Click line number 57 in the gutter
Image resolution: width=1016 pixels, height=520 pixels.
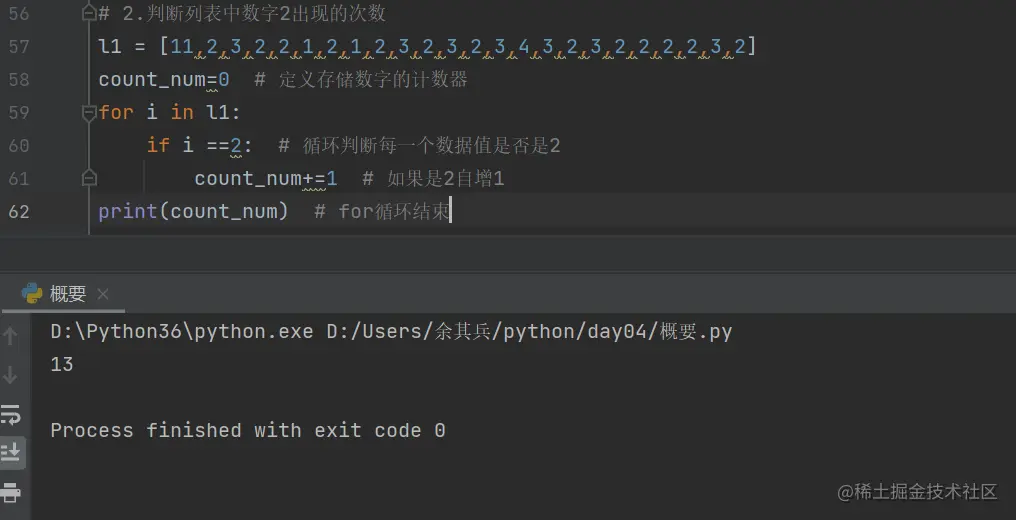point(19,47)
